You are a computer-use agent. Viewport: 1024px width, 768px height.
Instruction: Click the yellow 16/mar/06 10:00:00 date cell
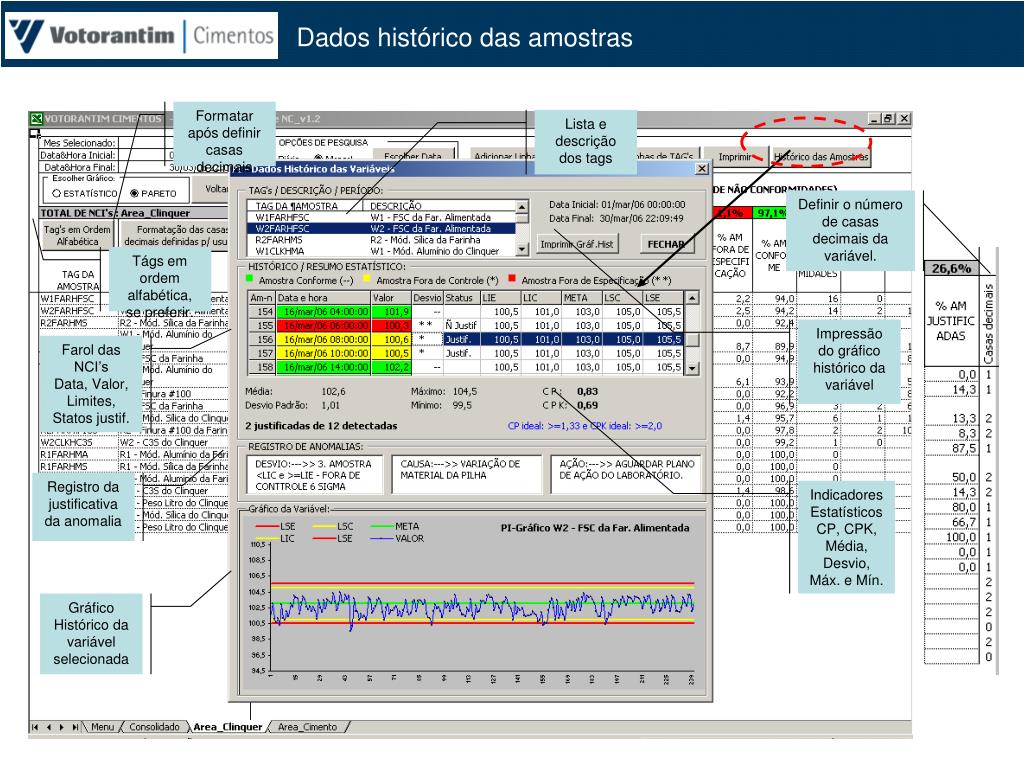pyautogui.click(x=324, y=353)
